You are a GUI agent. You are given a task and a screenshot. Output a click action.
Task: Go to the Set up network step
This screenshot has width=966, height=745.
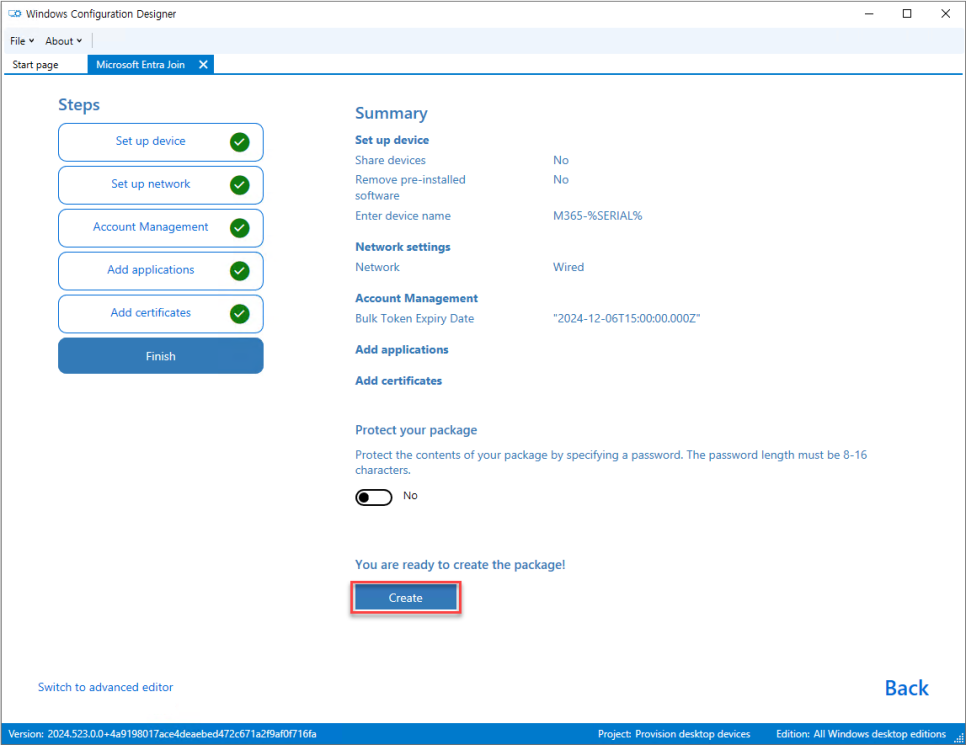pyautogui.click(x=161, y=185)
